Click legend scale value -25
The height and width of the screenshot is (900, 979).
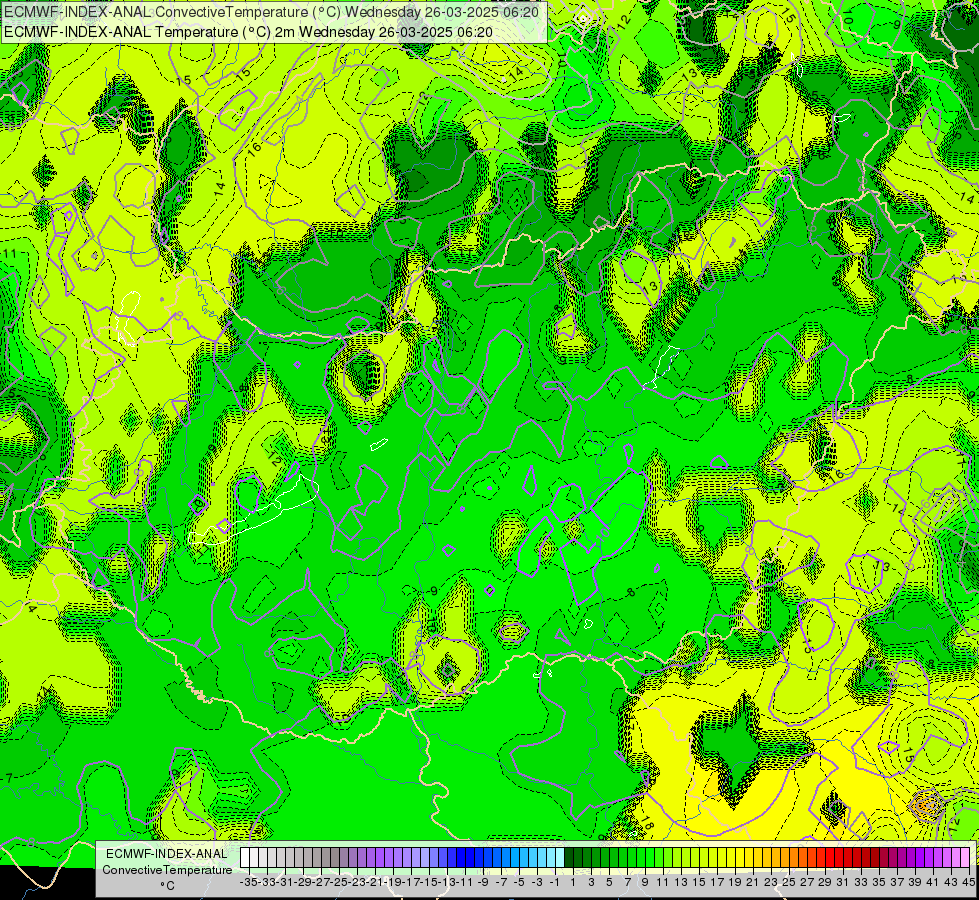[x=339, y=882]
